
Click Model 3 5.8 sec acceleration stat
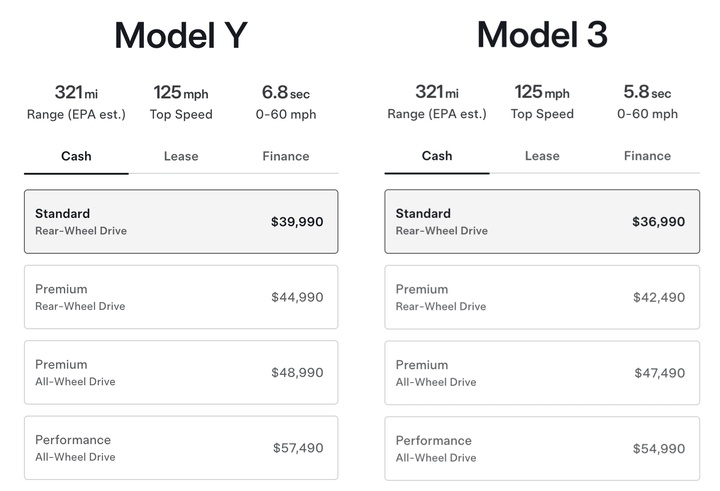point(647,102)
